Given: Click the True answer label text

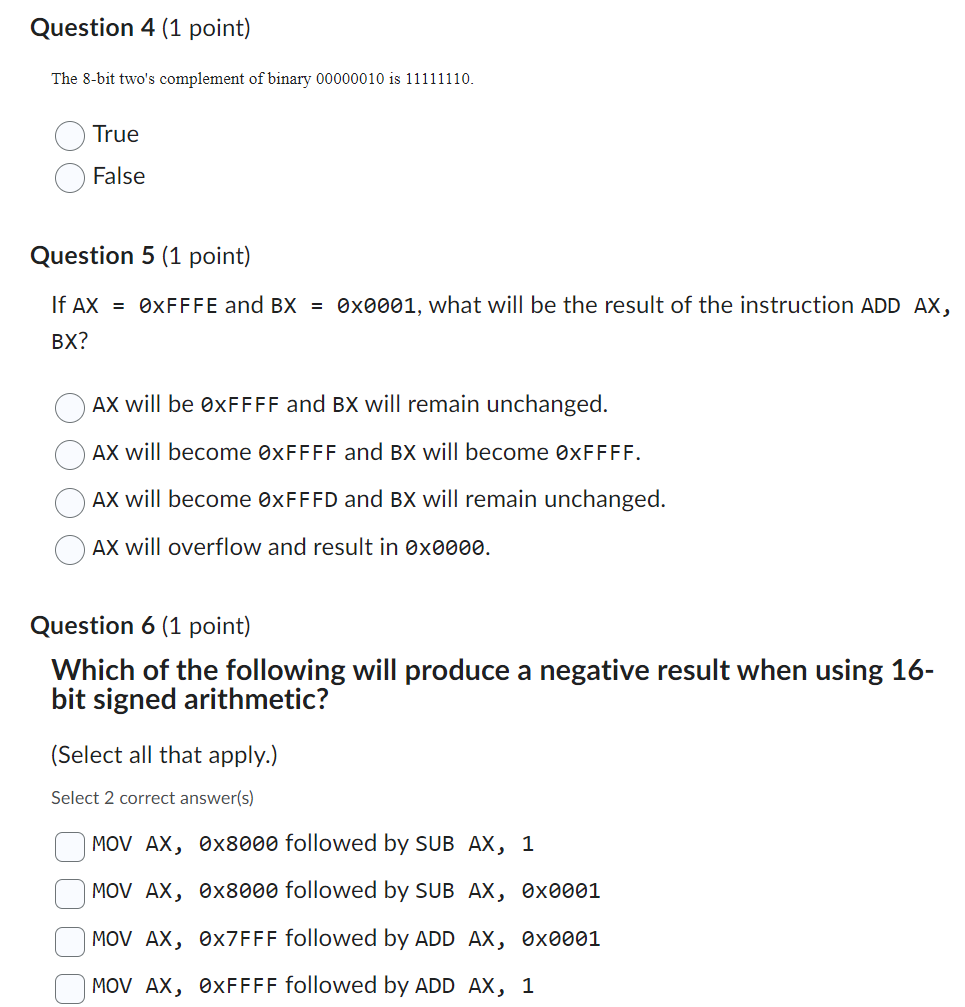Looking at the screenshot, I should (x=115, y=135).
